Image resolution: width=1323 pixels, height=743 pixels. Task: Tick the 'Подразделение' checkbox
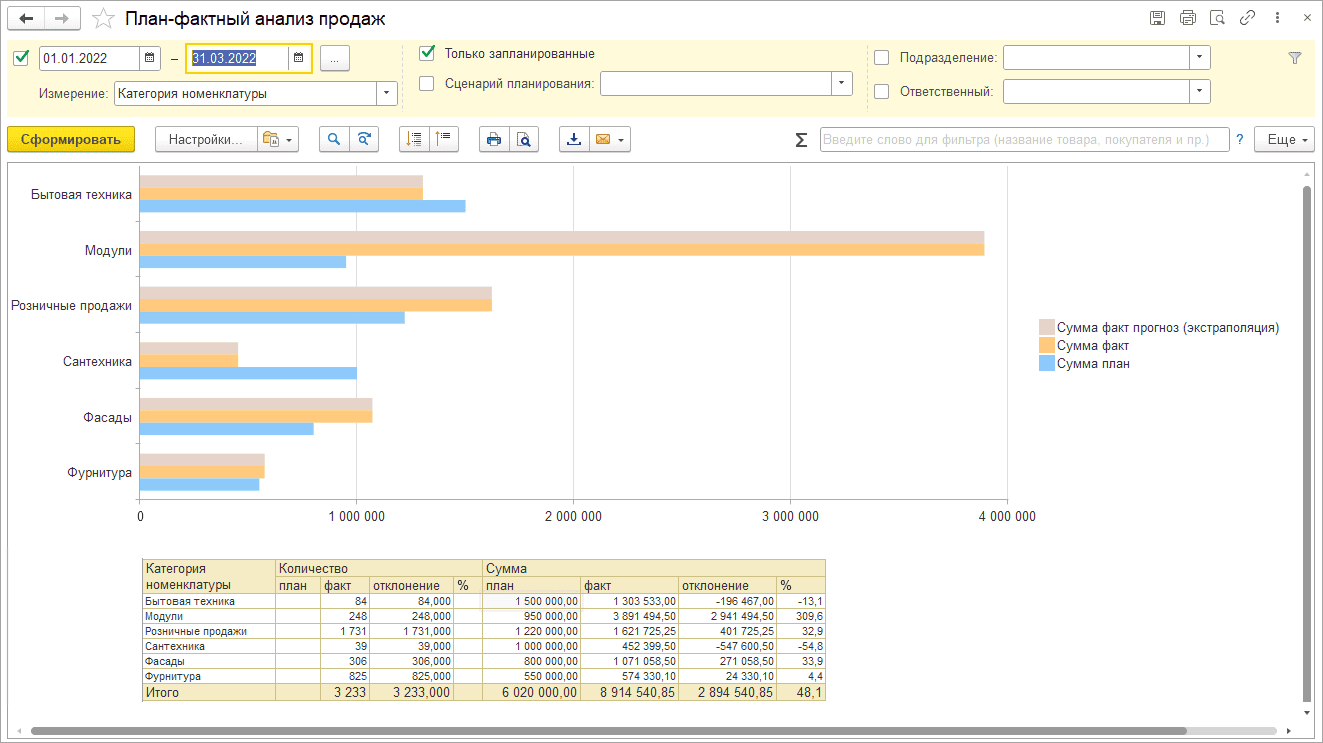pos(881,58)
